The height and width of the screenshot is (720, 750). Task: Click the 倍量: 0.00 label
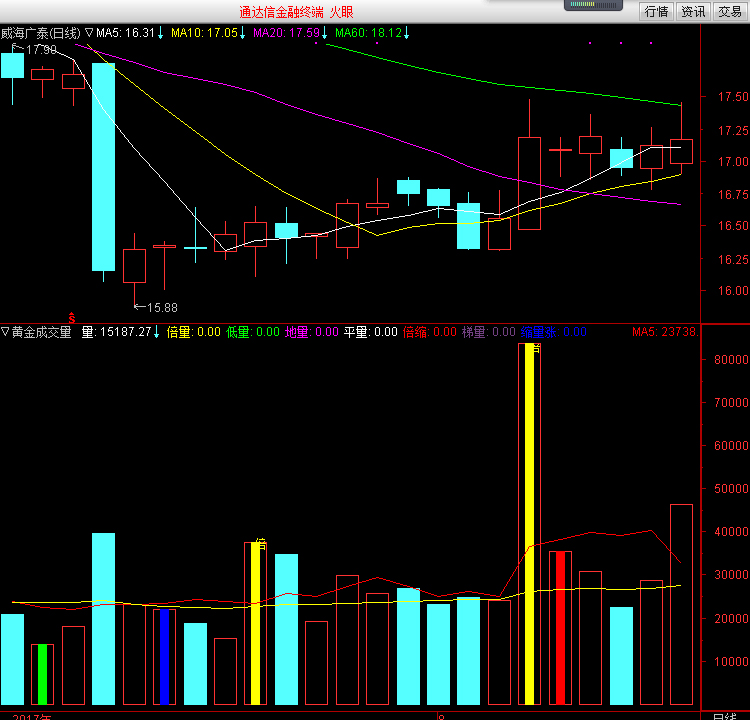tap(193, 332)
